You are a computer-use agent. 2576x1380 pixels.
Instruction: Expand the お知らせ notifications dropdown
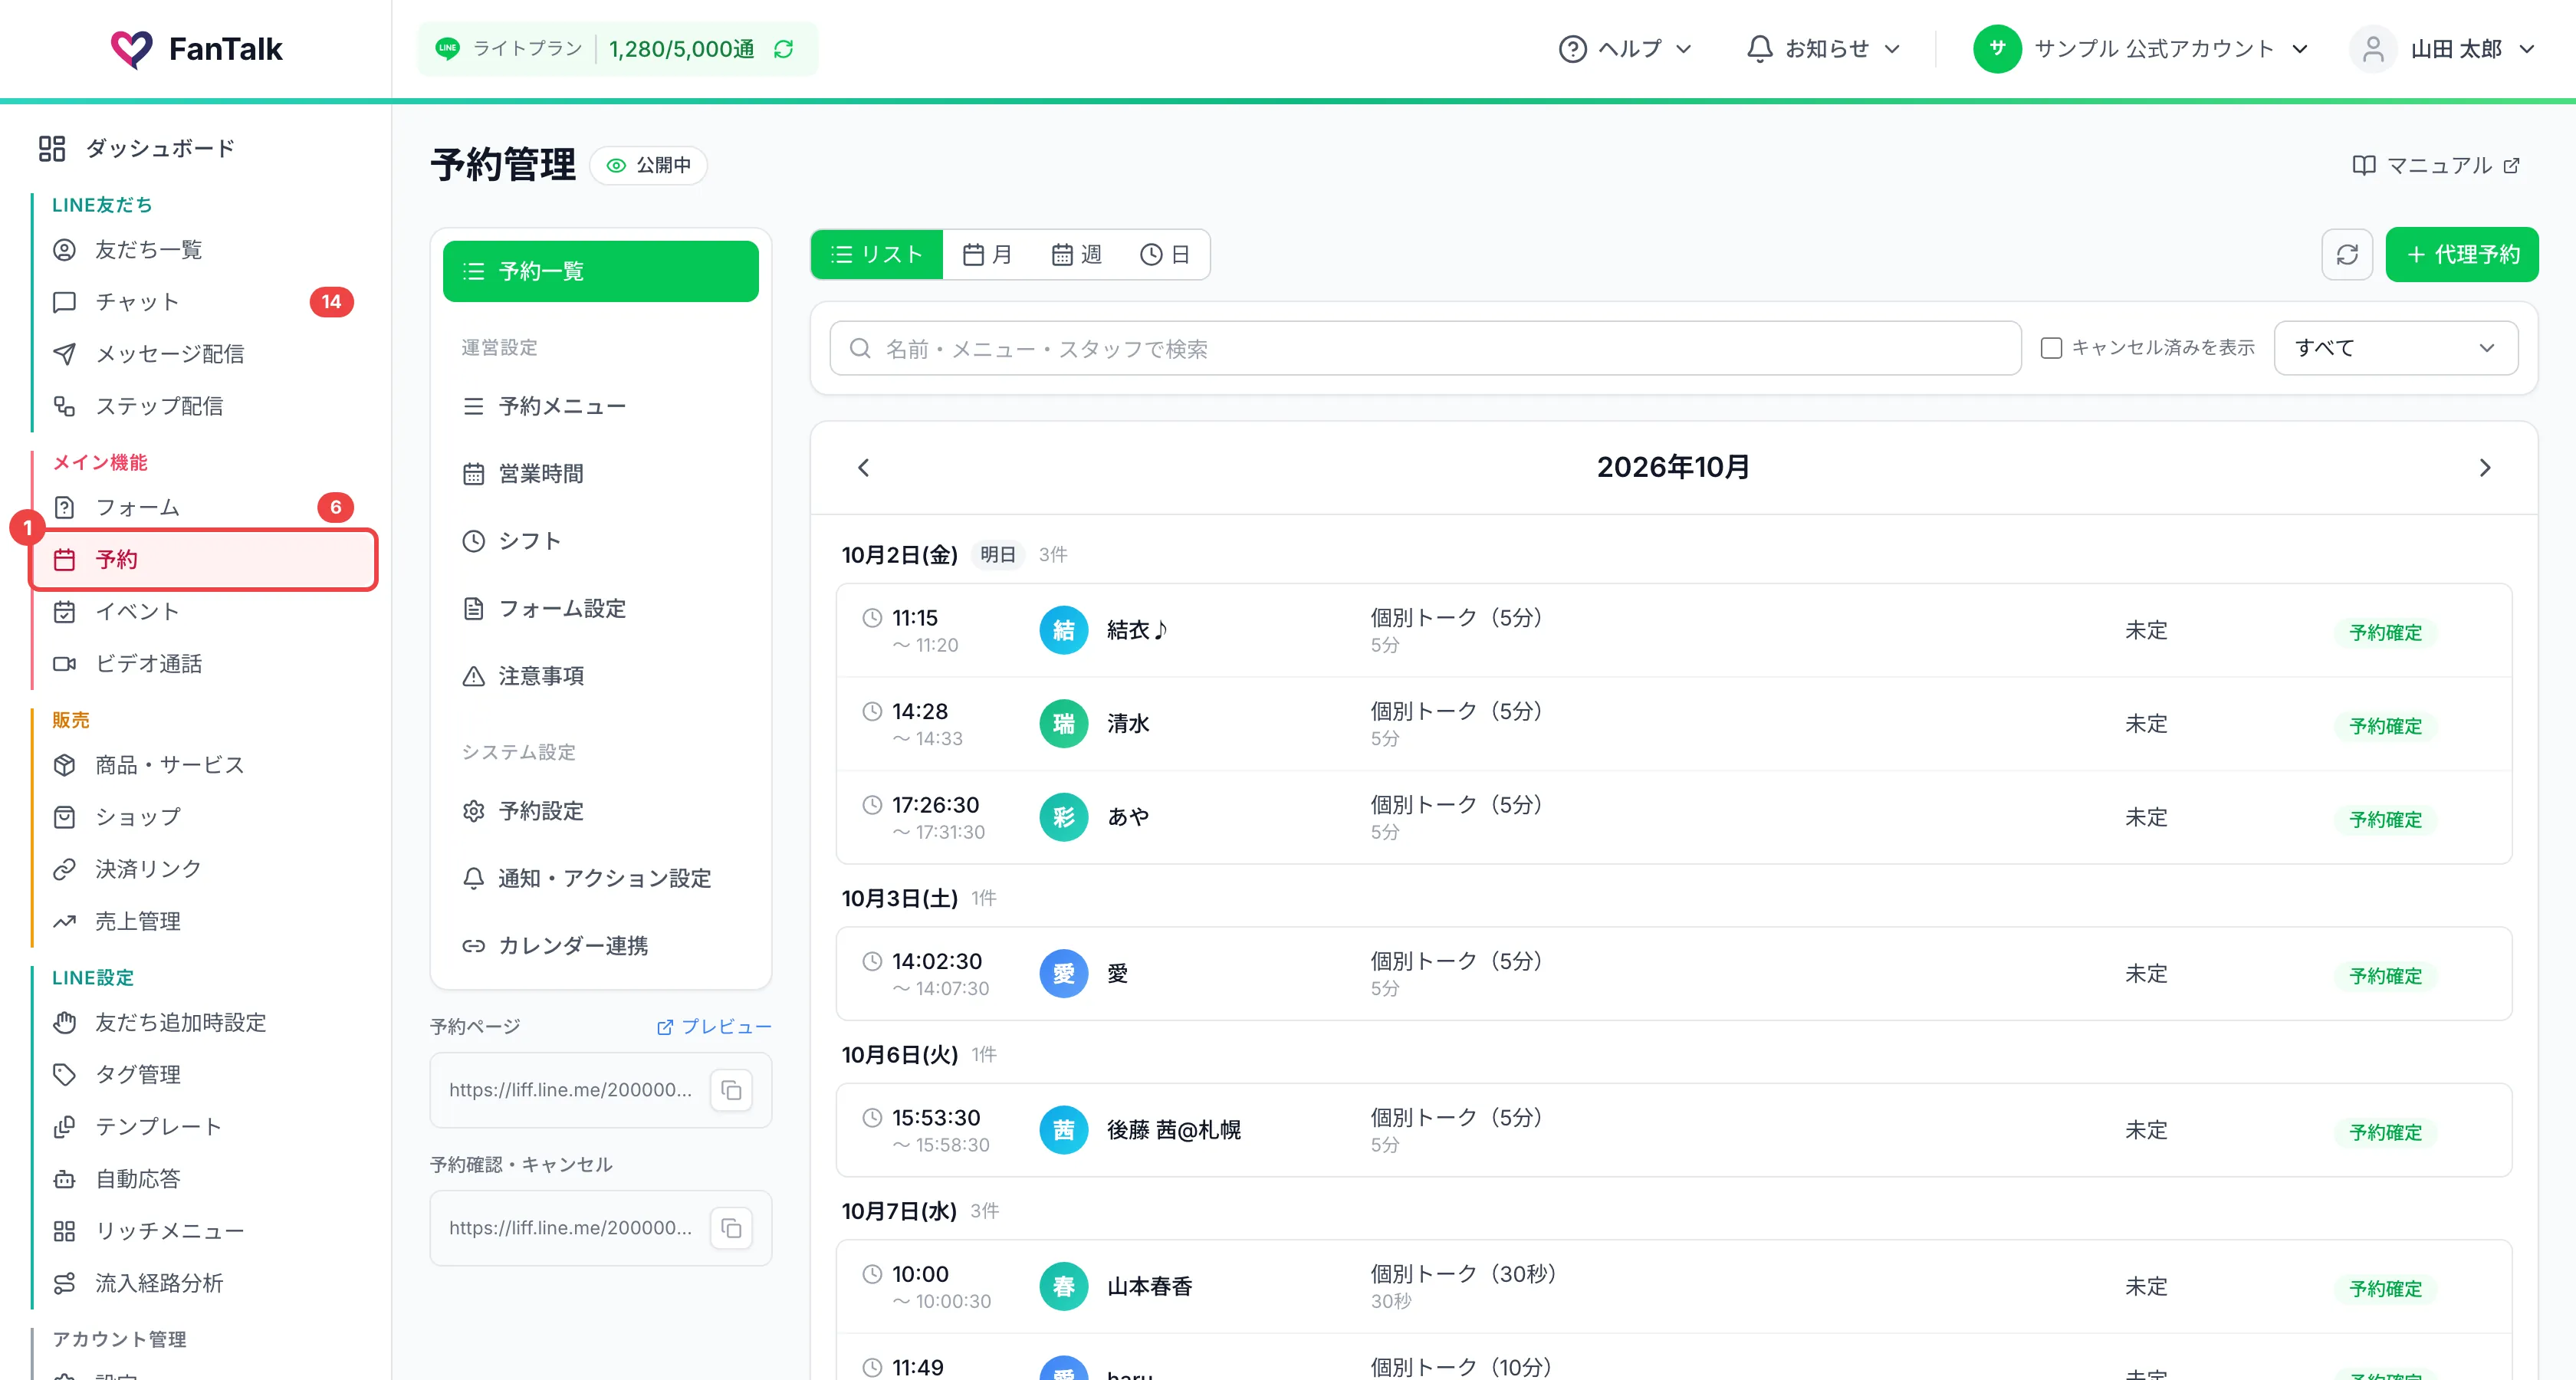coord(1823,49)
